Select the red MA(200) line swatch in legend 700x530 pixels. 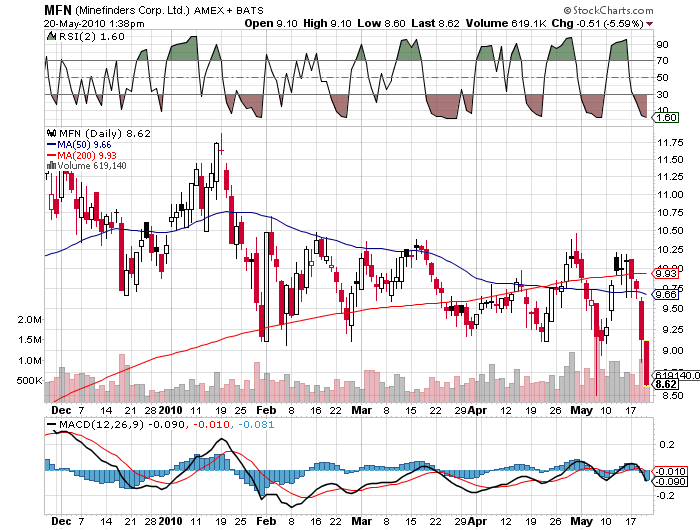click(x=52, y=155)
